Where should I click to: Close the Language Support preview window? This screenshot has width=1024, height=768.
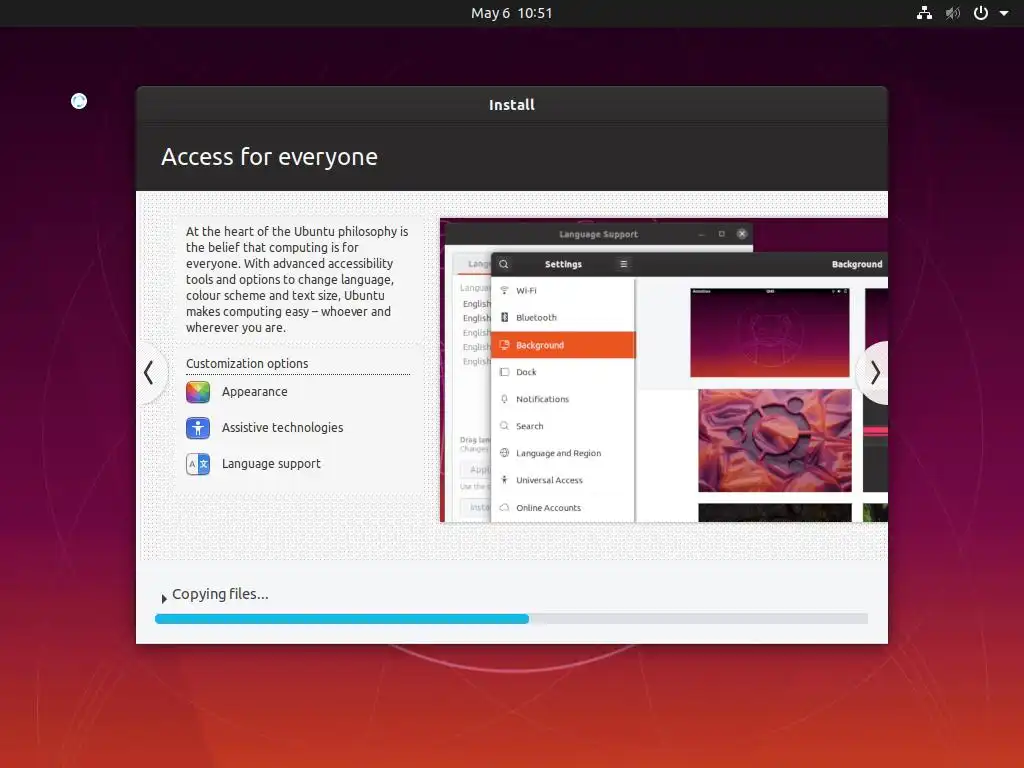click(742, 234)
